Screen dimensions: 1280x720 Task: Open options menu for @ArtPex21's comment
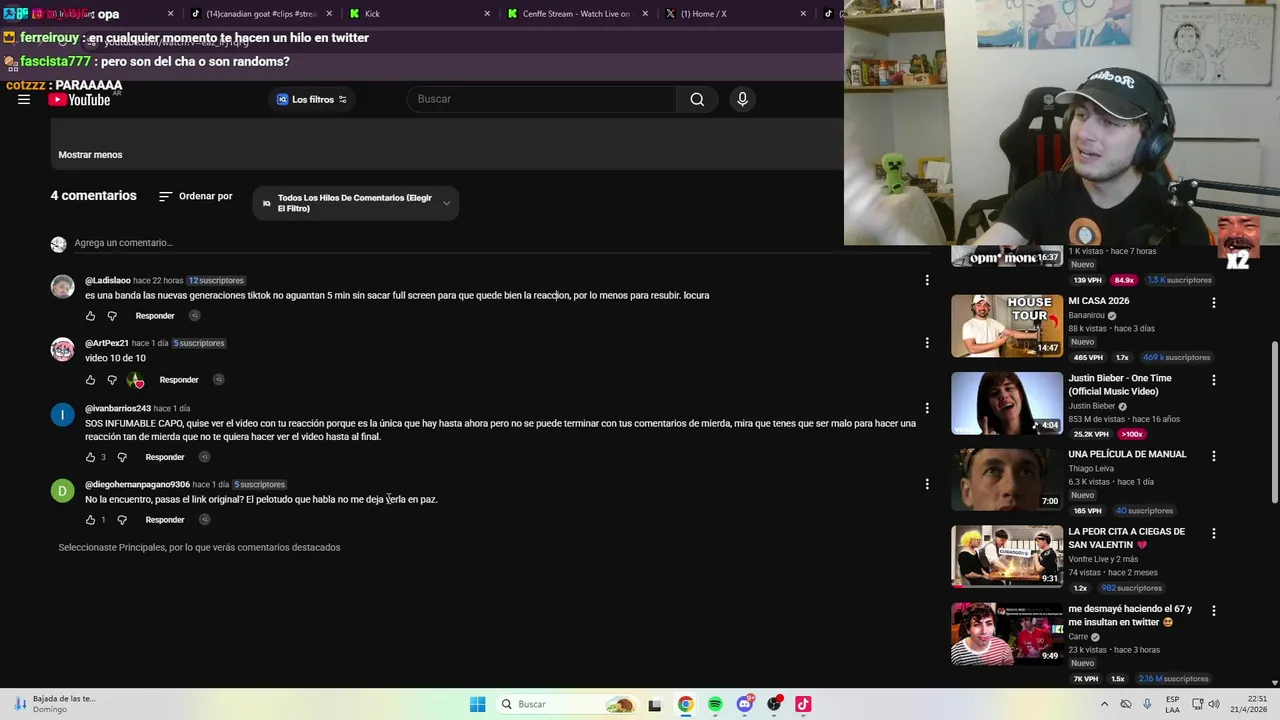pyautogui.click(x=927, y=343)
